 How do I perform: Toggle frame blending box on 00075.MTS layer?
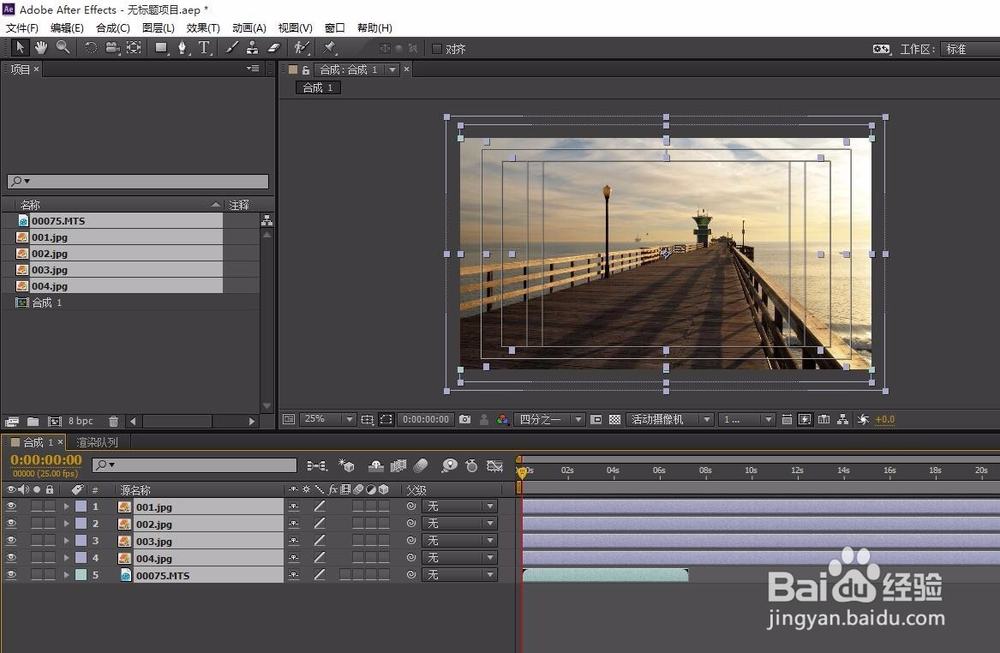[x=345, y=575]
